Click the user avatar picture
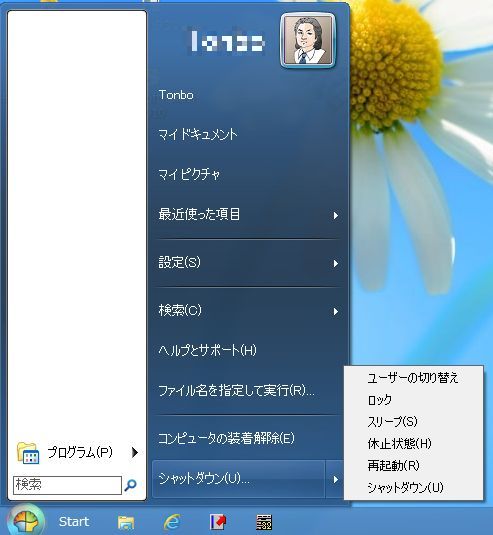Viewport: 493px width, 535px height. [x=308, y=41]
